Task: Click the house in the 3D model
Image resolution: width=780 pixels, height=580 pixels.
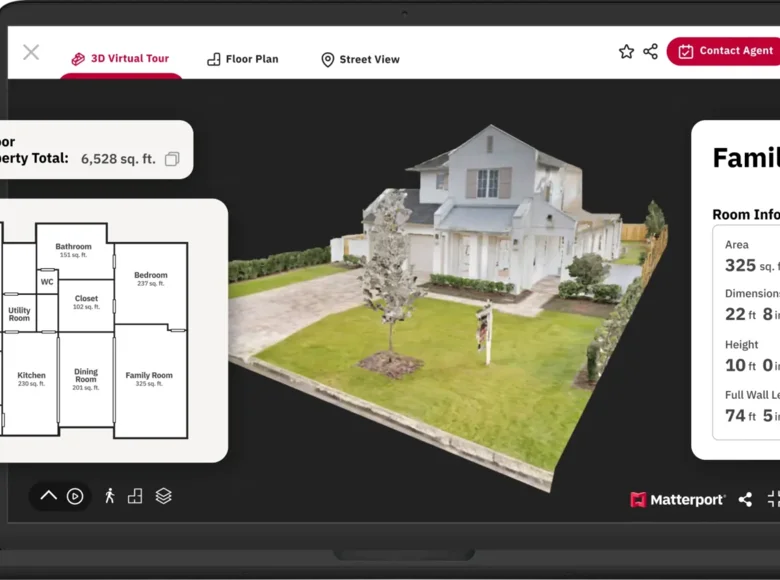Action: tap(490, 215)
